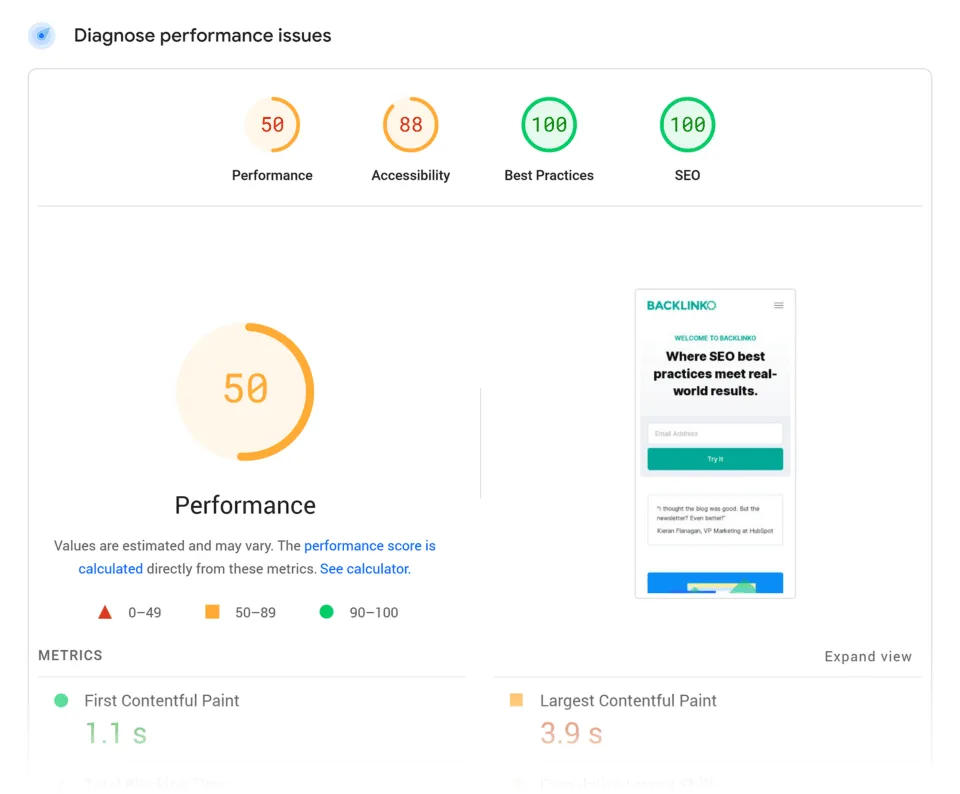Jump to the SEO category label
The image size is (960, 794).
688,176
